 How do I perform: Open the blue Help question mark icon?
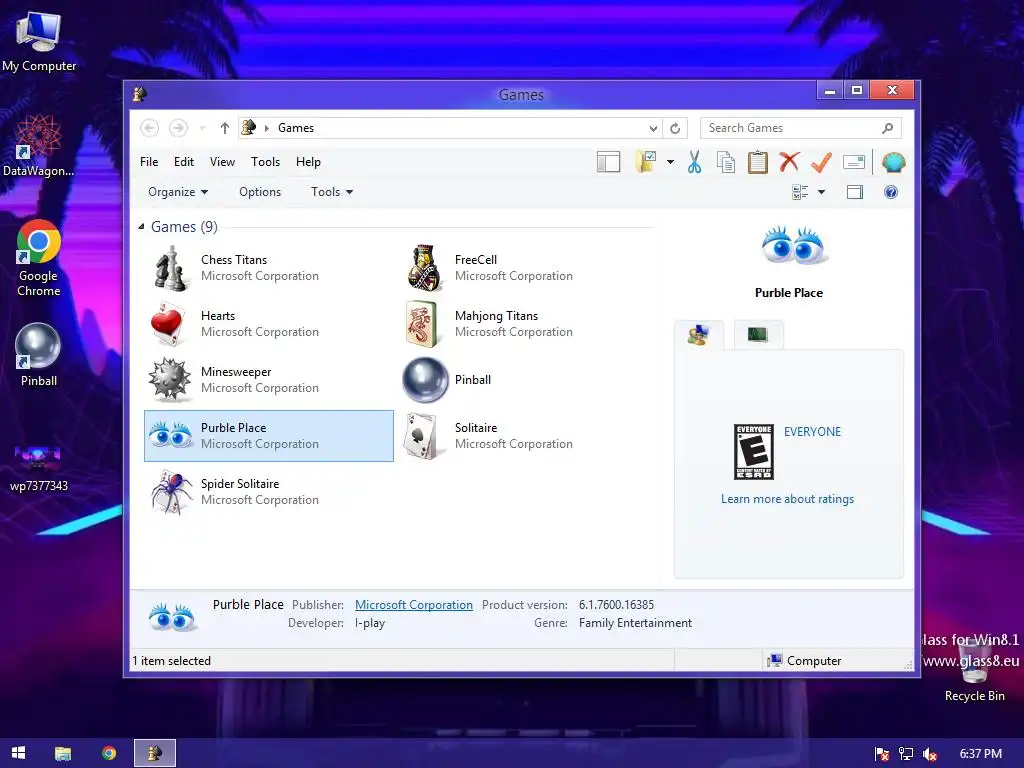click(891, 192)
